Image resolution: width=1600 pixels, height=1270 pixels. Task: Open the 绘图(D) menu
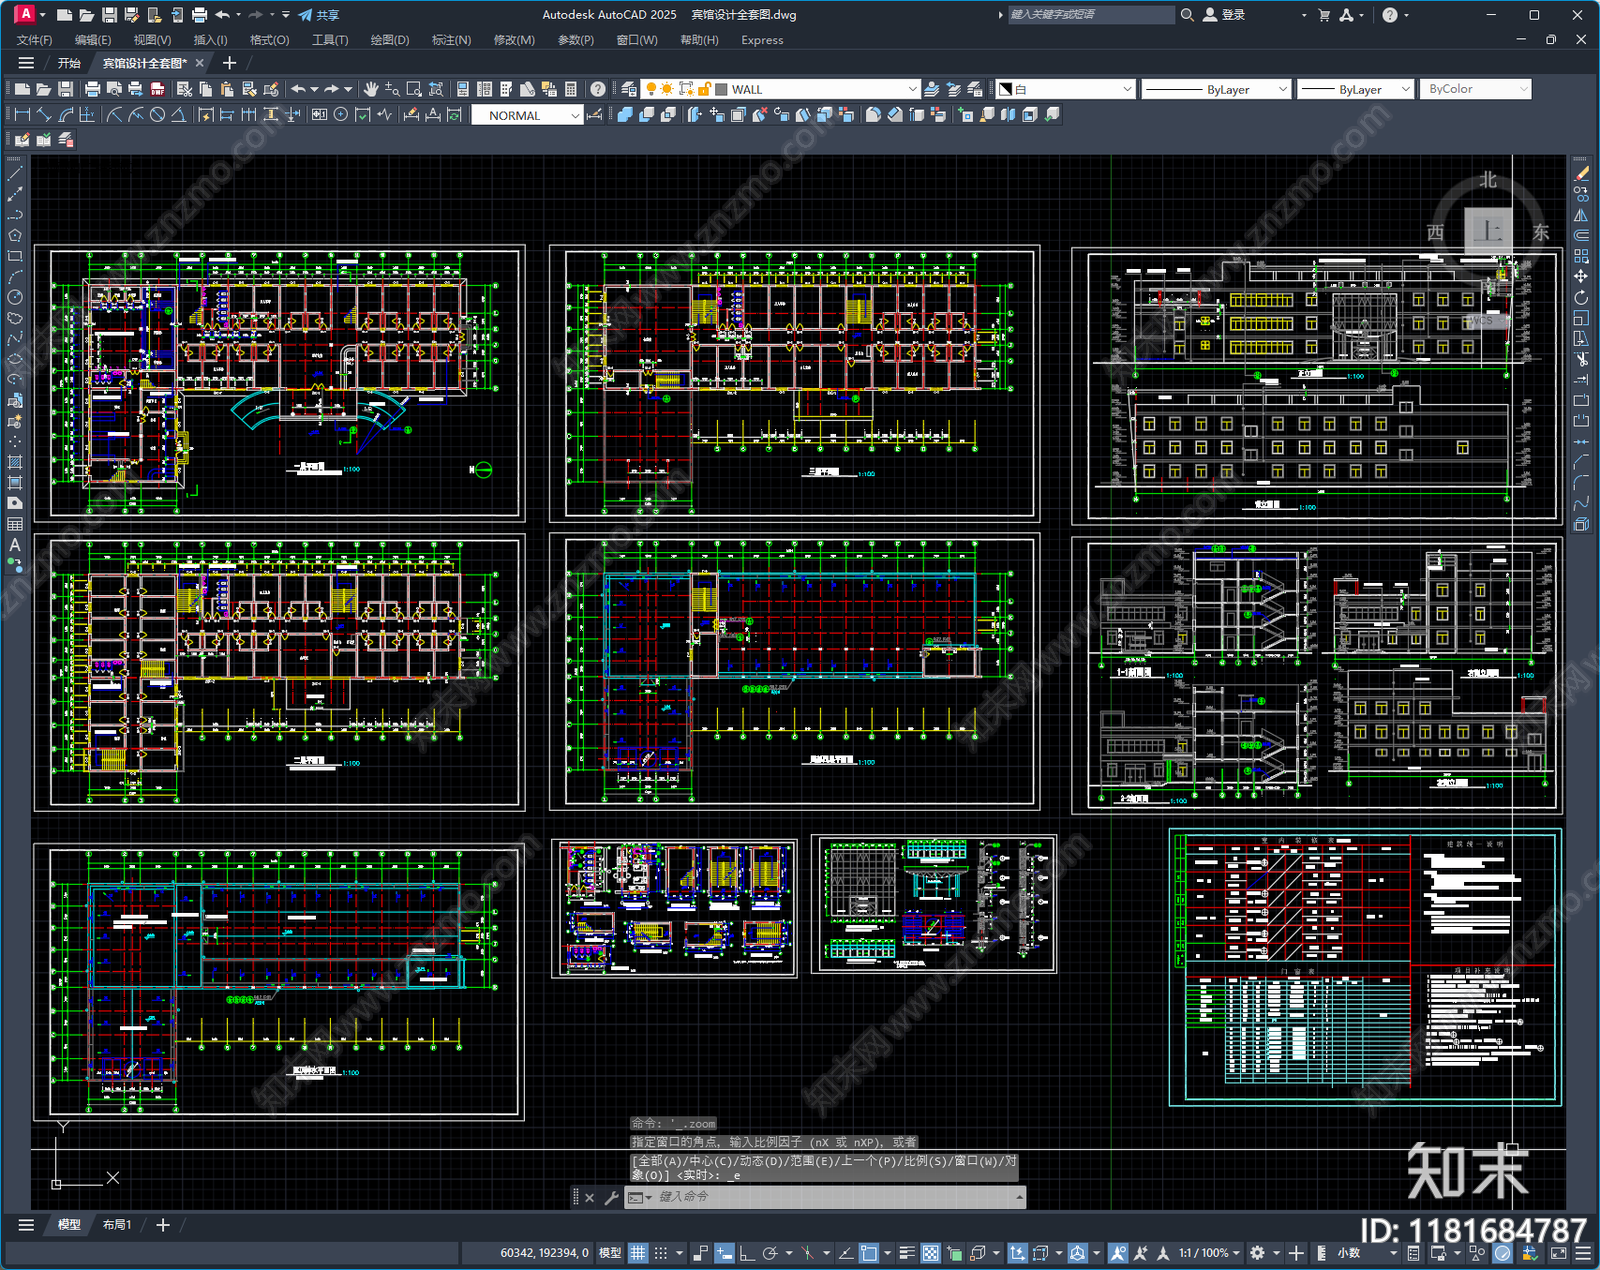click(x=389, y=40)
